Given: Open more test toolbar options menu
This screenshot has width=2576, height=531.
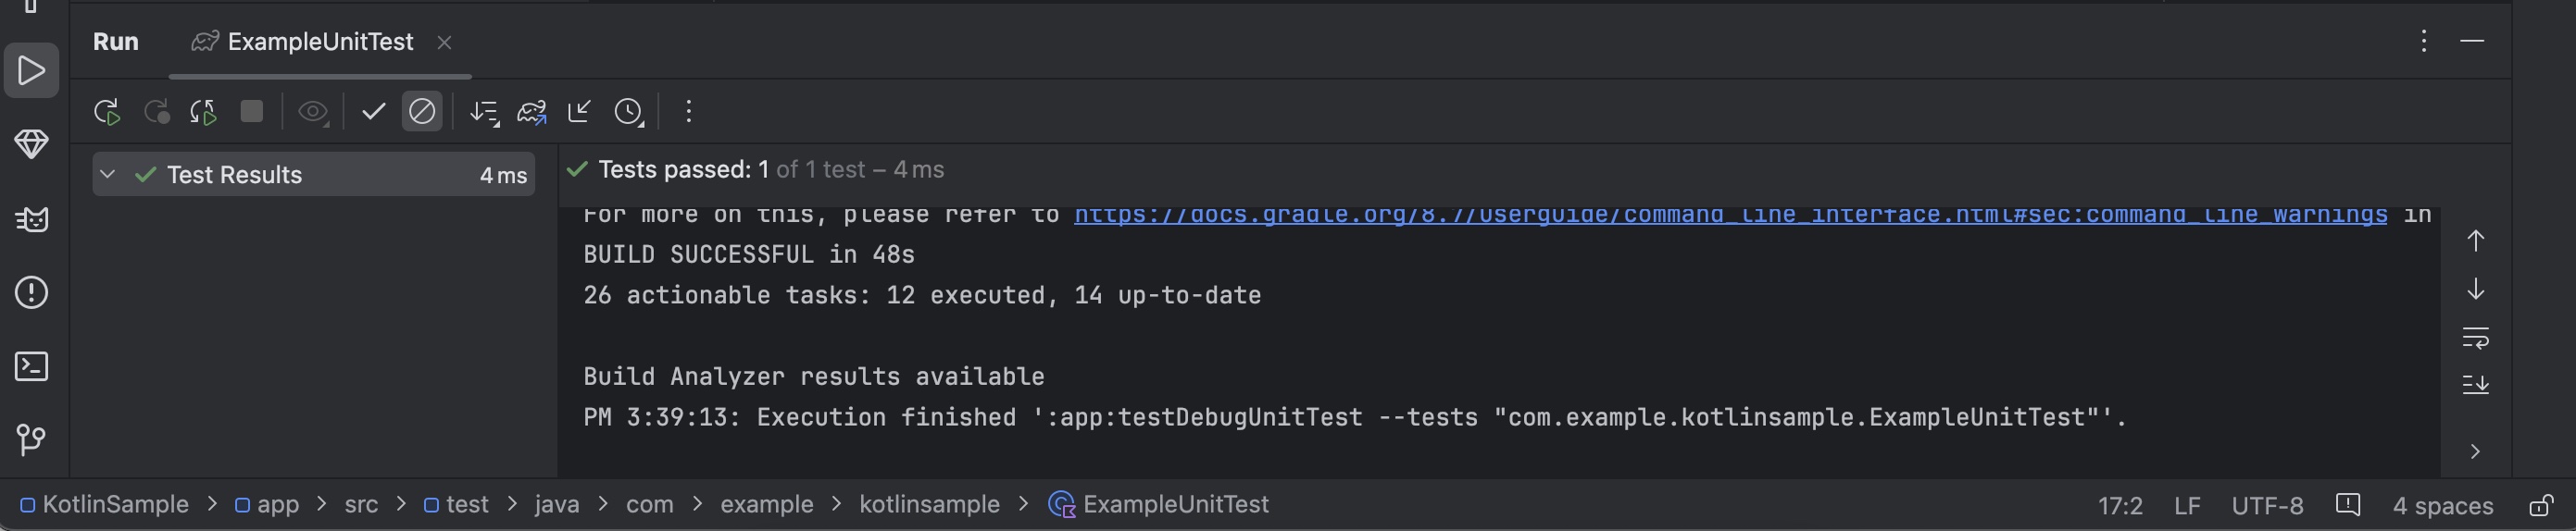Looking at the screenshot, I should 689,111.
